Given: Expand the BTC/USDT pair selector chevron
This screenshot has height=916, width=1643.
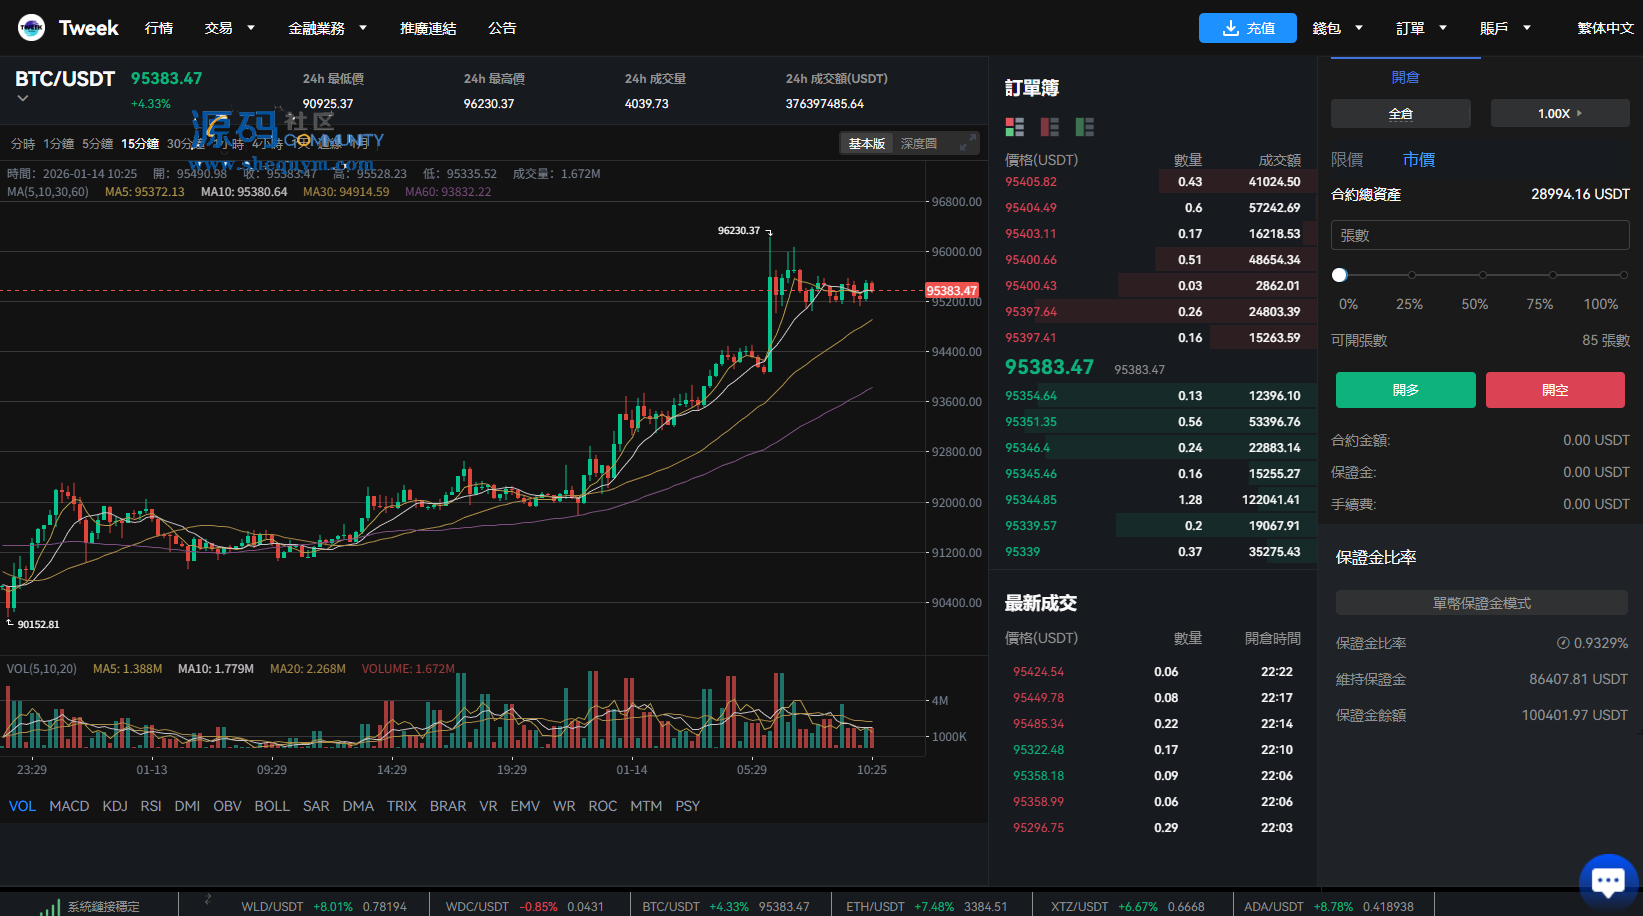Looking at the screenshot, I should (23, 99).
